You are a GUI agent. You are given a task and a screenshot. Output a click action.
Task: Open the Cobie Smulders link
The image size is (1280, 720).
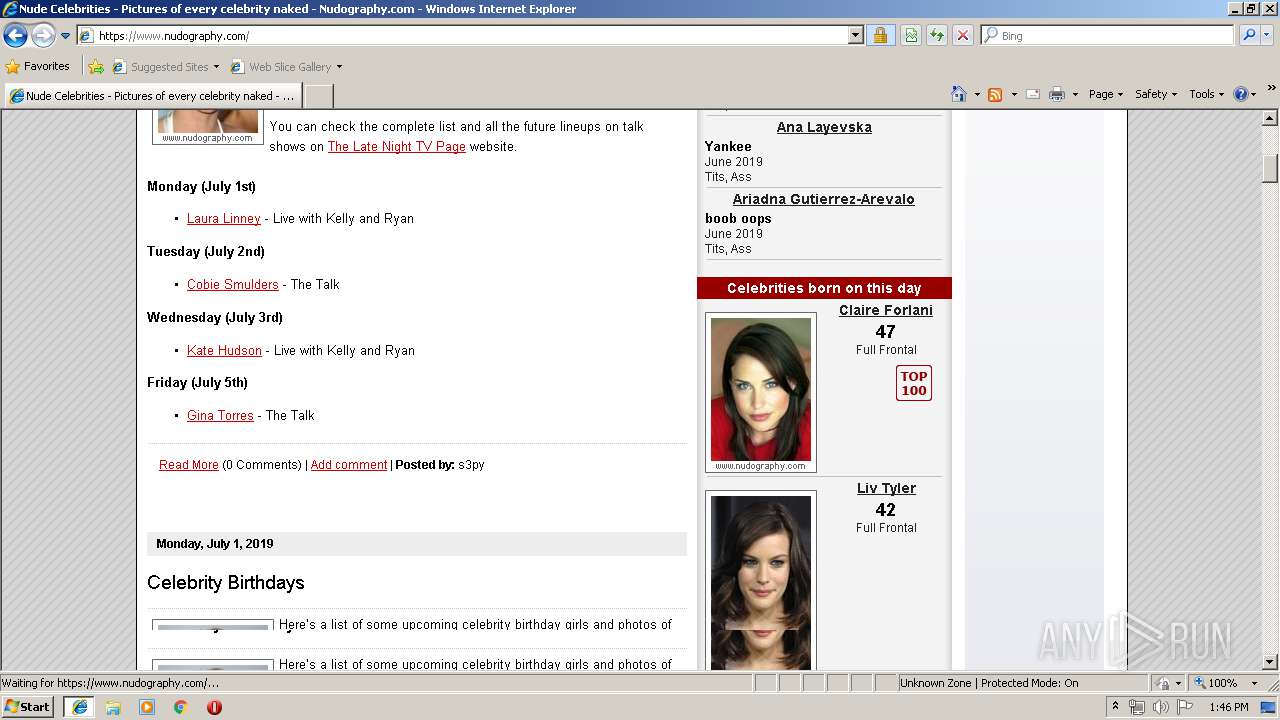(232, 284)
